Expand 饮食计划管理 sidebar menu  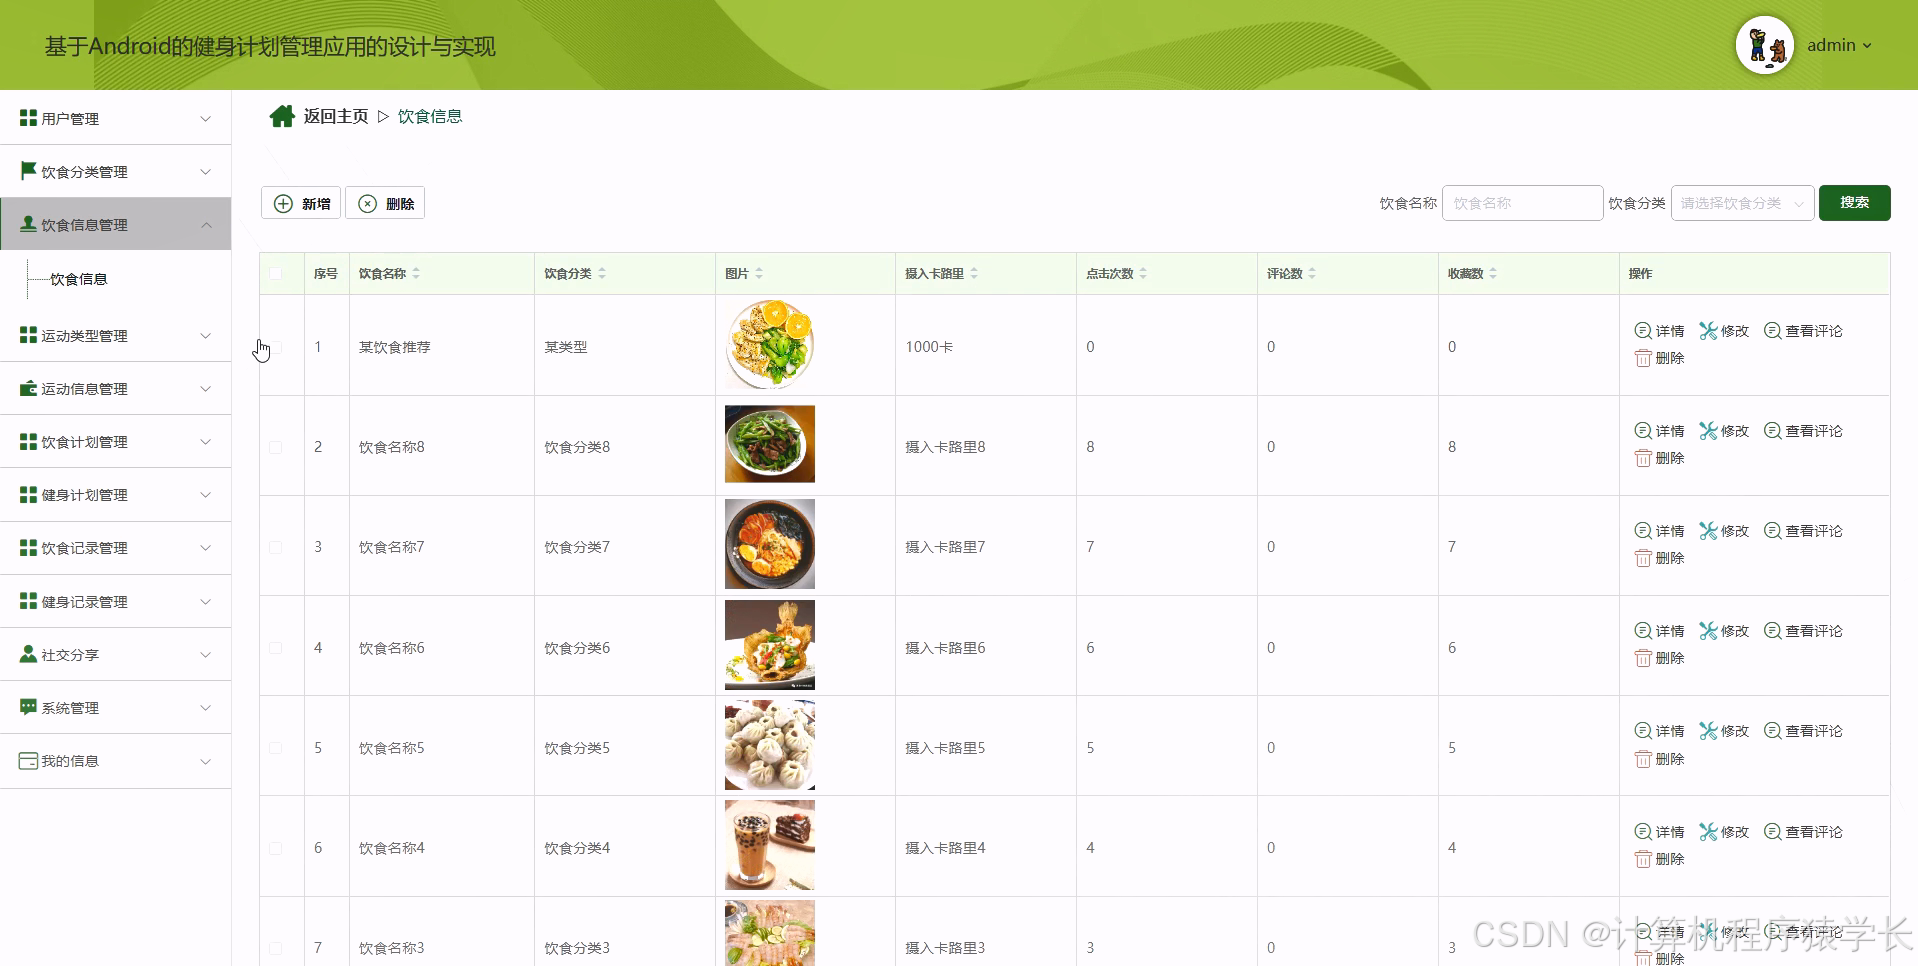pyautogui.click(x=115, y=442)
